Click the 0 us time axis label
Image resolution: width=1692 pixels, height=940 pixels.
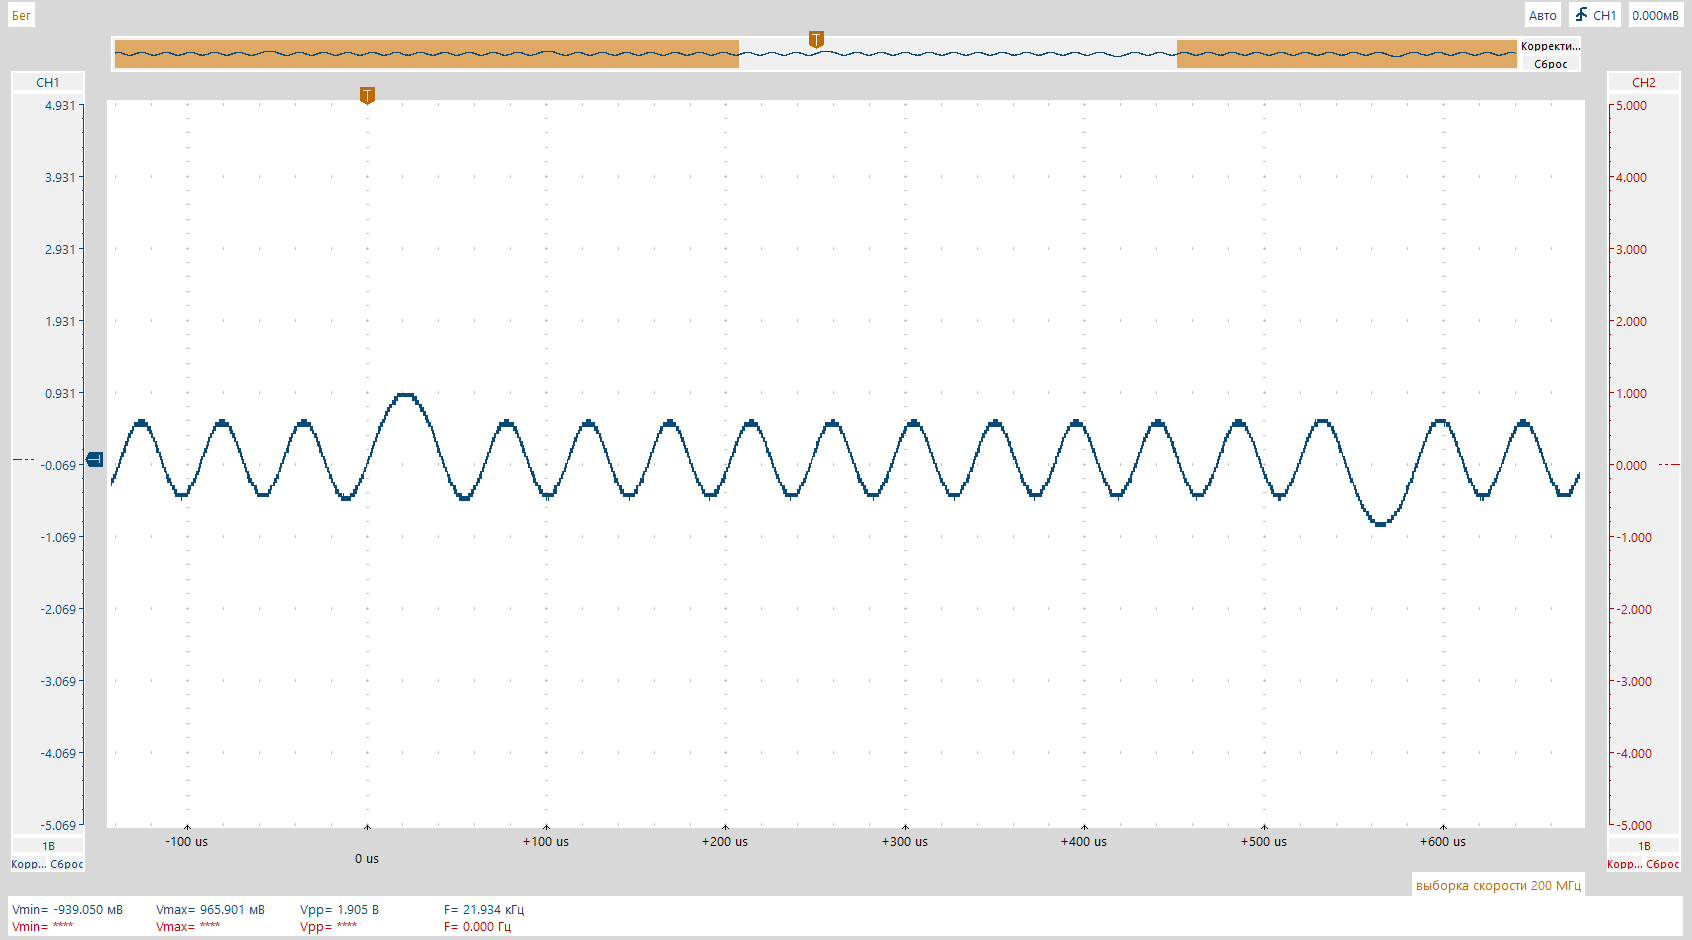coord(367,858)
